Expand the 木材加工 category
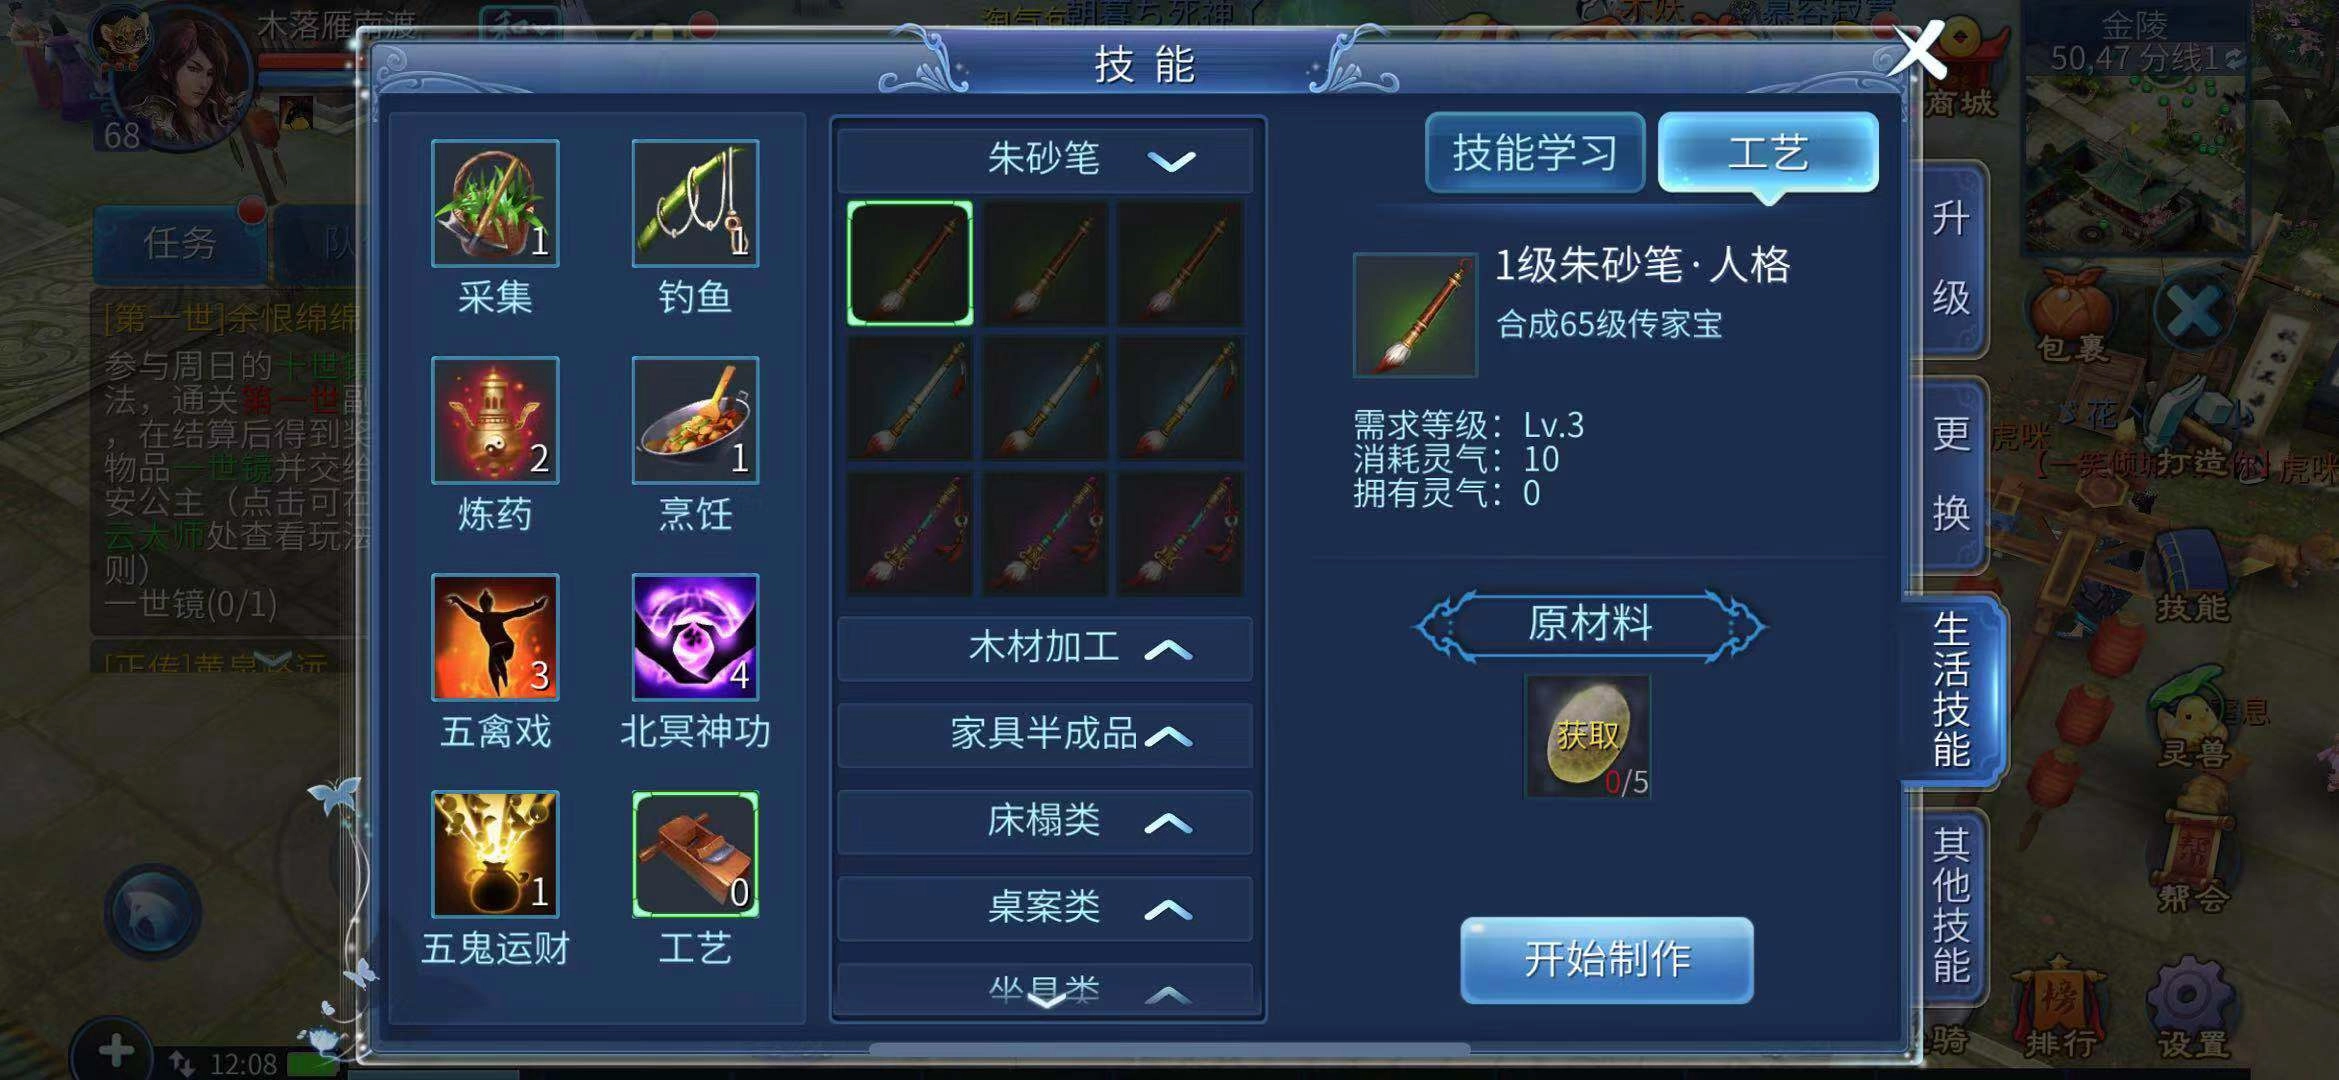This screenshot has width=2339, height=1080. pyautogui.click(x=1045, y=648)
